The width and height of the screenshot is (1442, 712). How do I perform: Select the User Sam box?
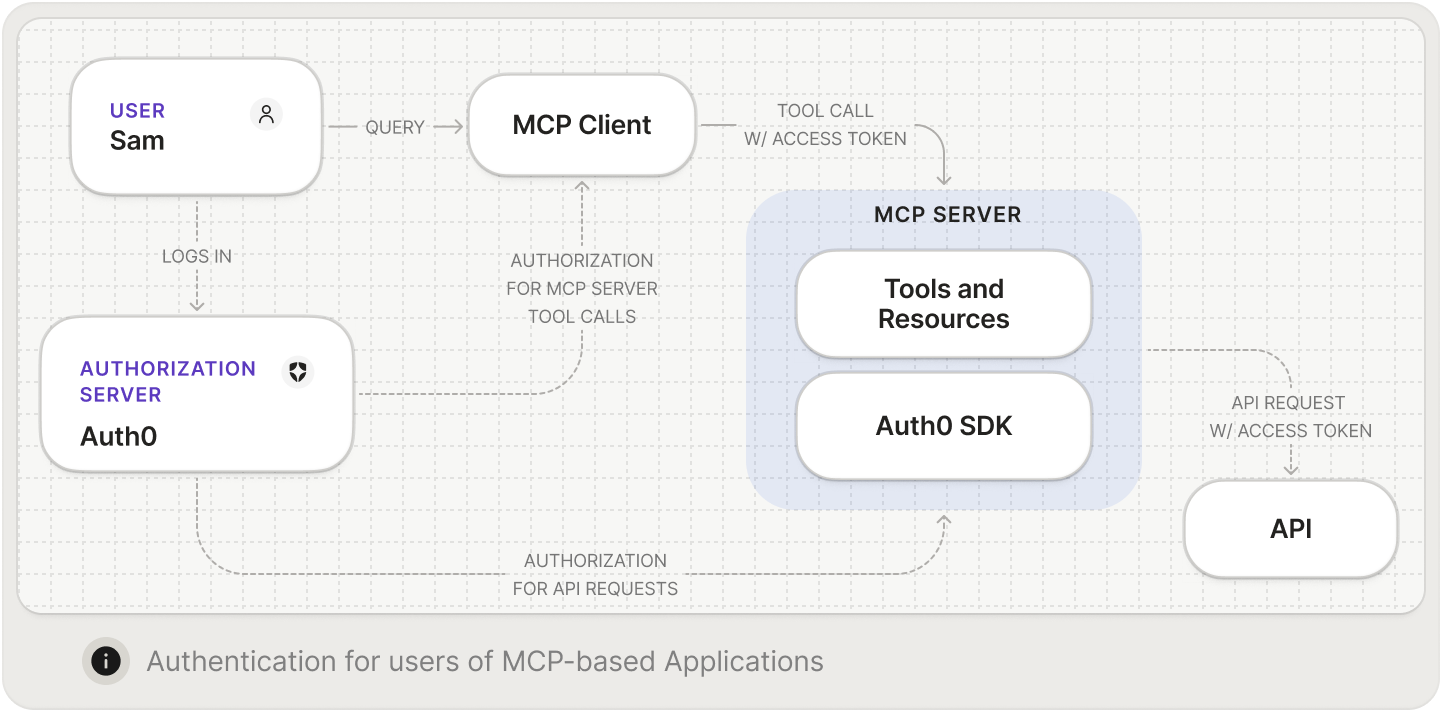point(197,127)
